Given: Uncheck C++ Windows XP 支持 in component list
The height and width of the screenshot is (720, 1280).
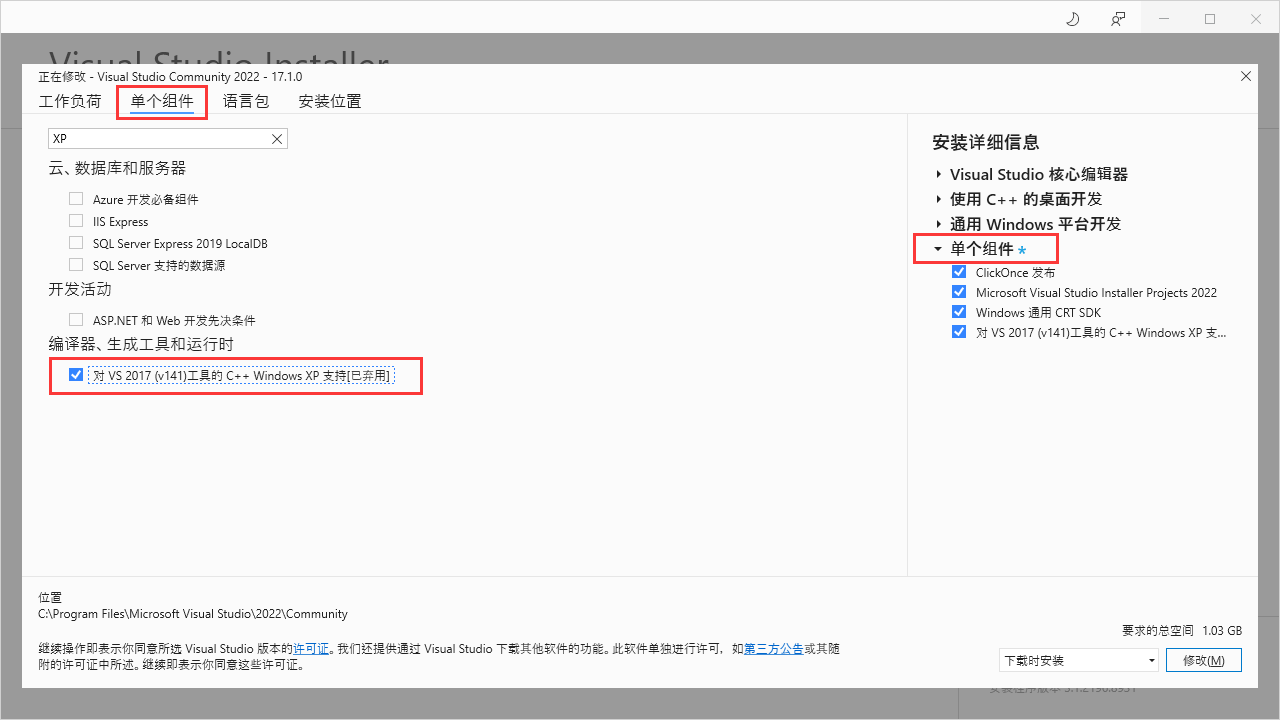Looking at the screenshot, I should pos(76,375).
